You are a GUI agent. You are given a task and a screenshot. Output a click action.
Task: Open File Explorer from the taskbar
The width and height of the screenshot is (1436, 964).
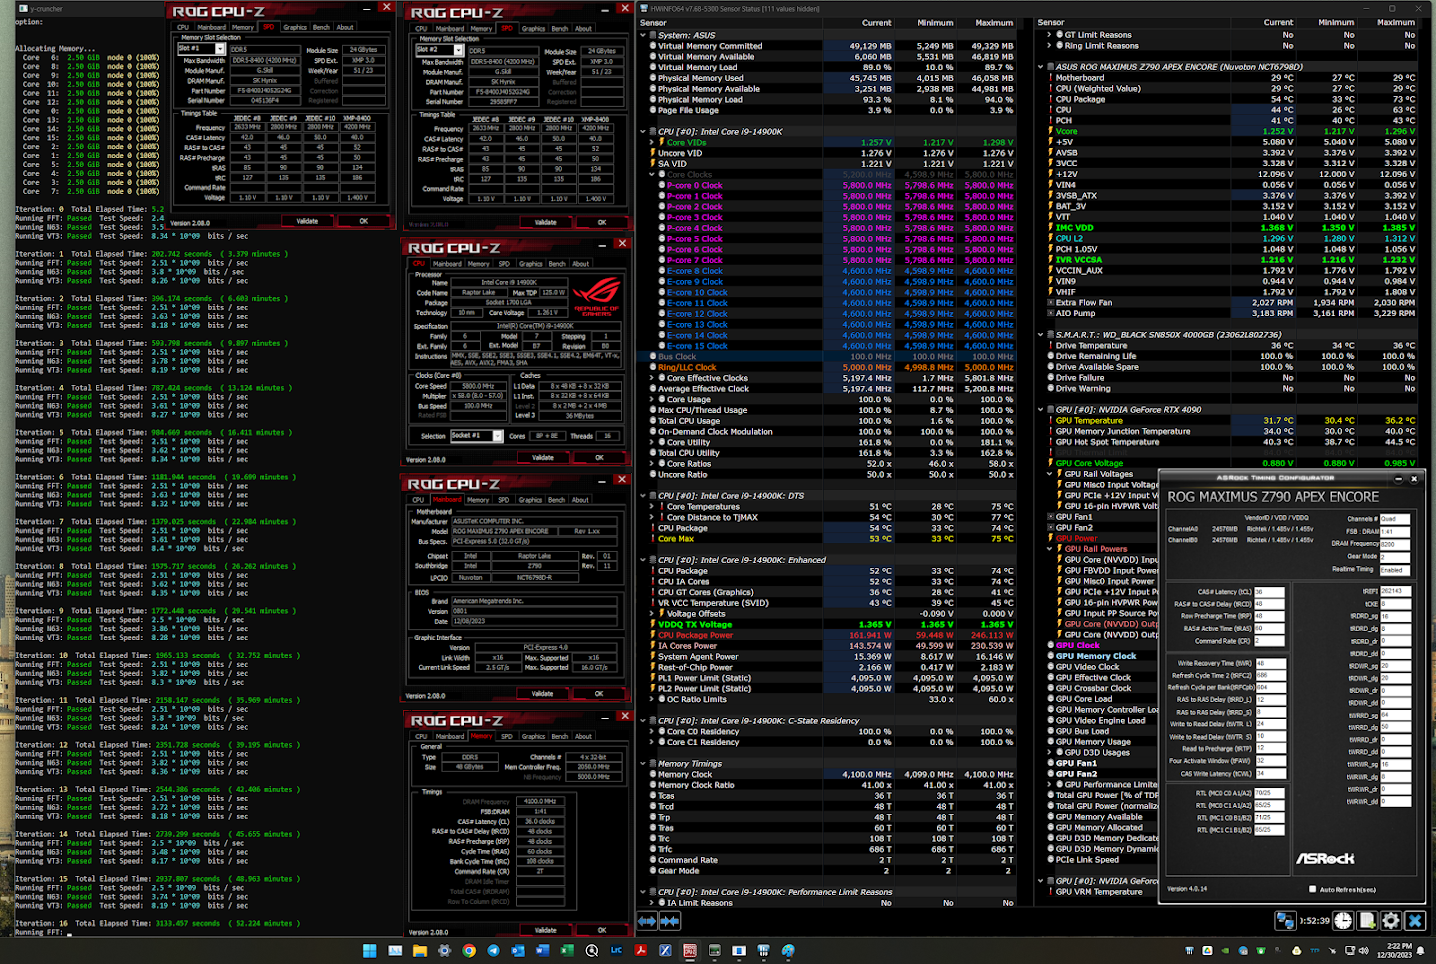[x=419, y=950]
